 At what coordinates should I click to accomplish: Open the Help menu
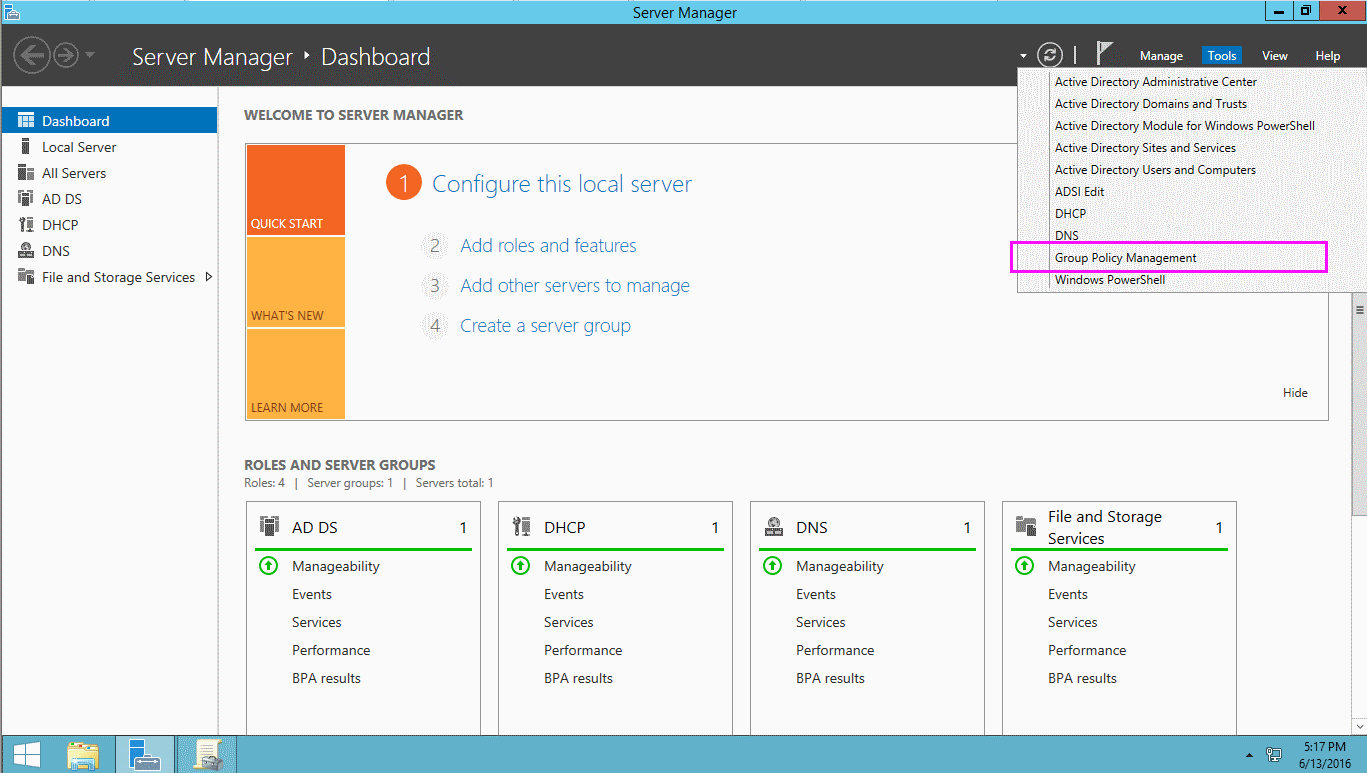(1327, 56)
